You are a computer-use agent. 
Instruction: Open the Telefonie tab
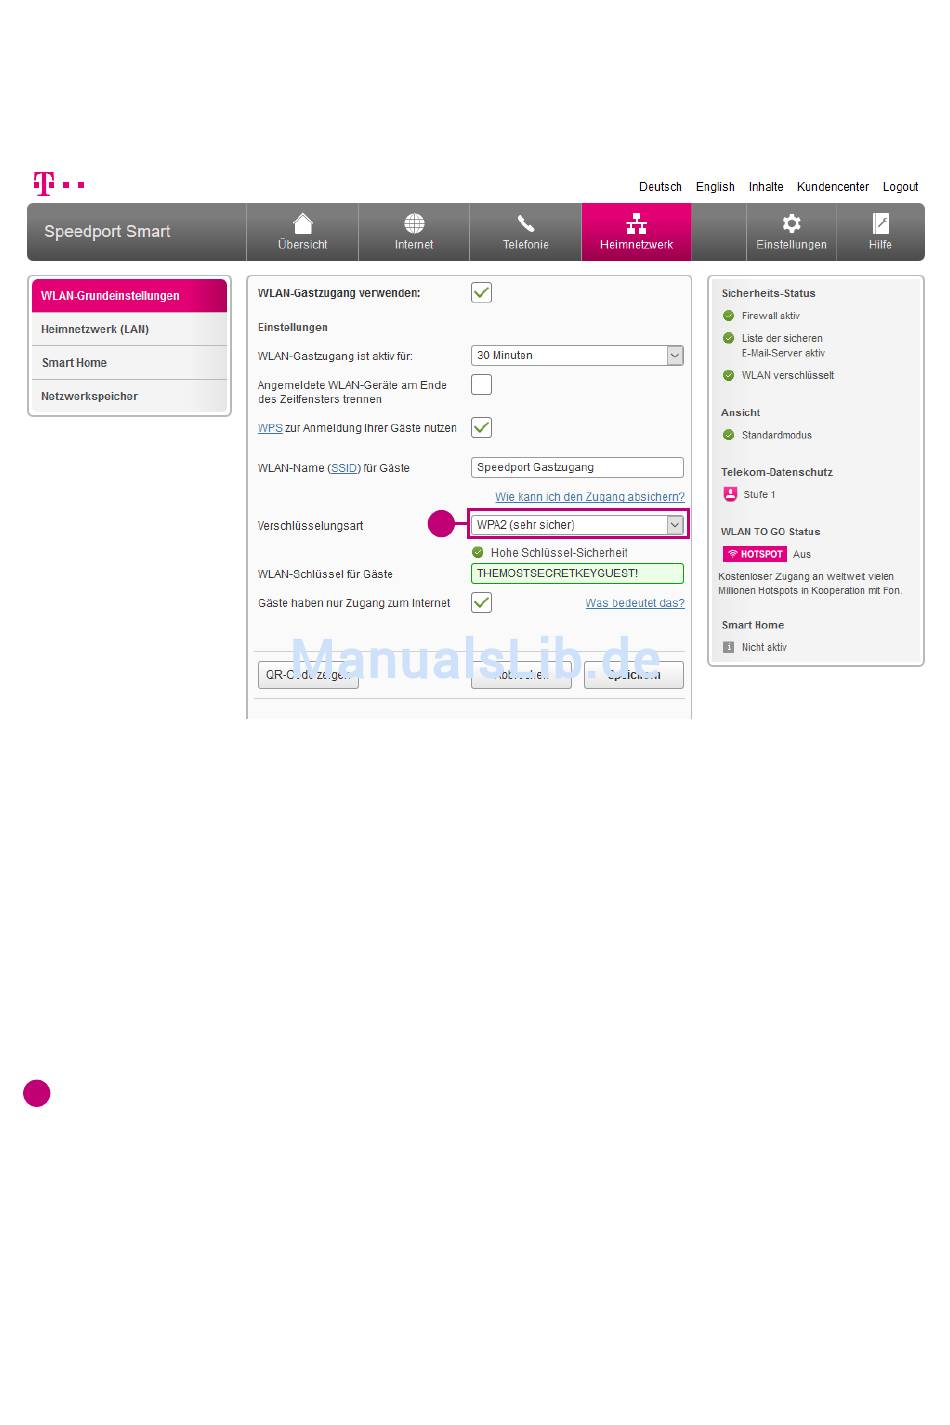coord(525,232)
